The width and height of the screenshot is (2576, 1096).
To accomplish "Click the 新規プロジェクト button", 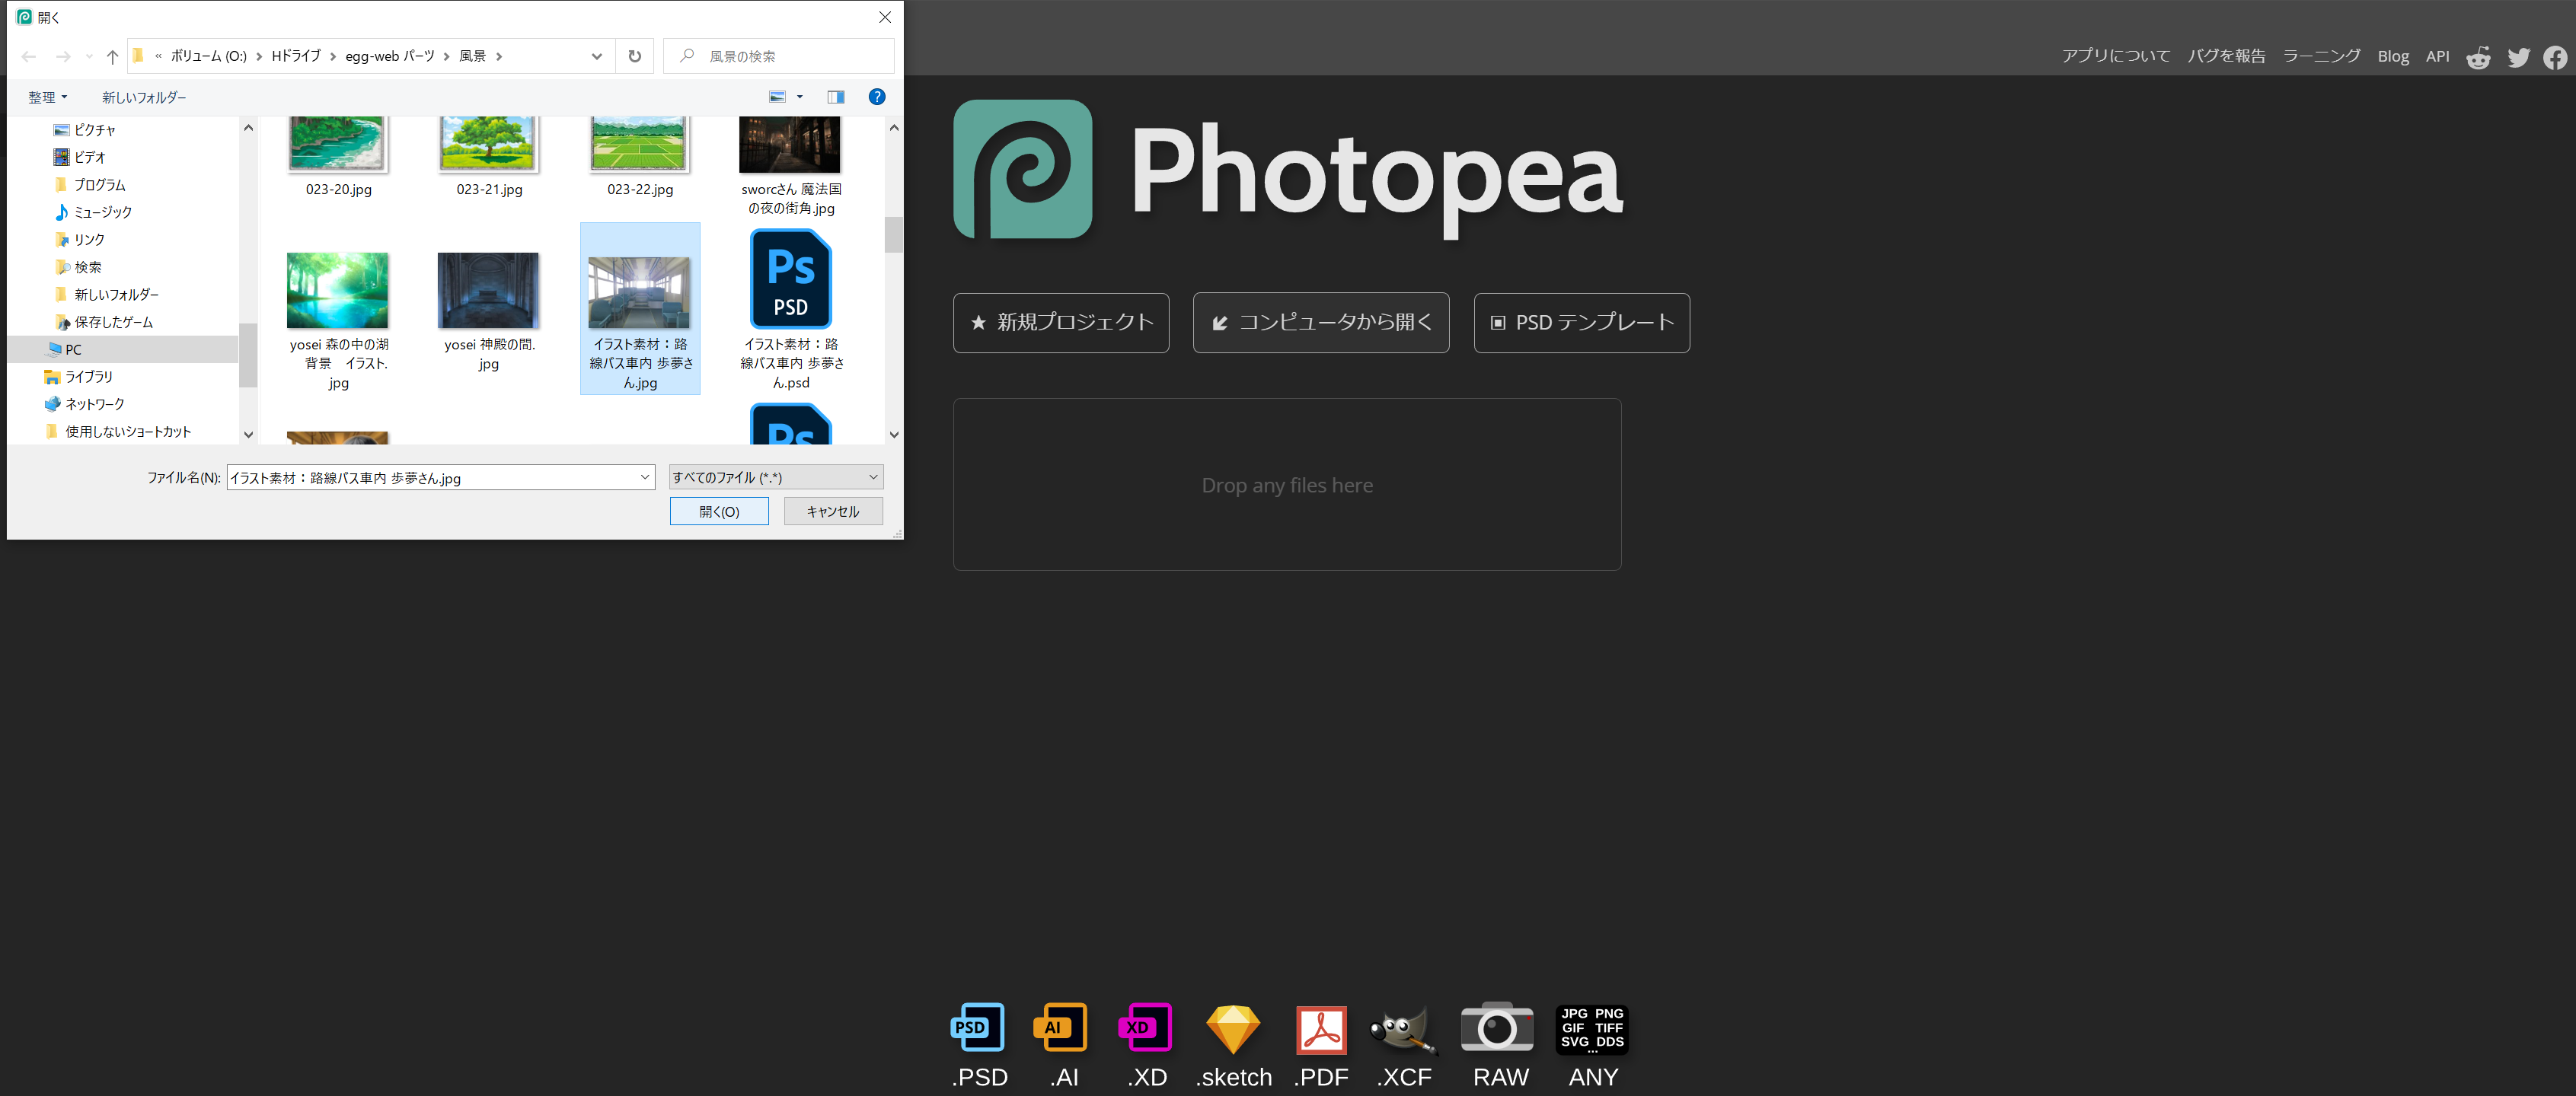I will (x=1061, y=322).
